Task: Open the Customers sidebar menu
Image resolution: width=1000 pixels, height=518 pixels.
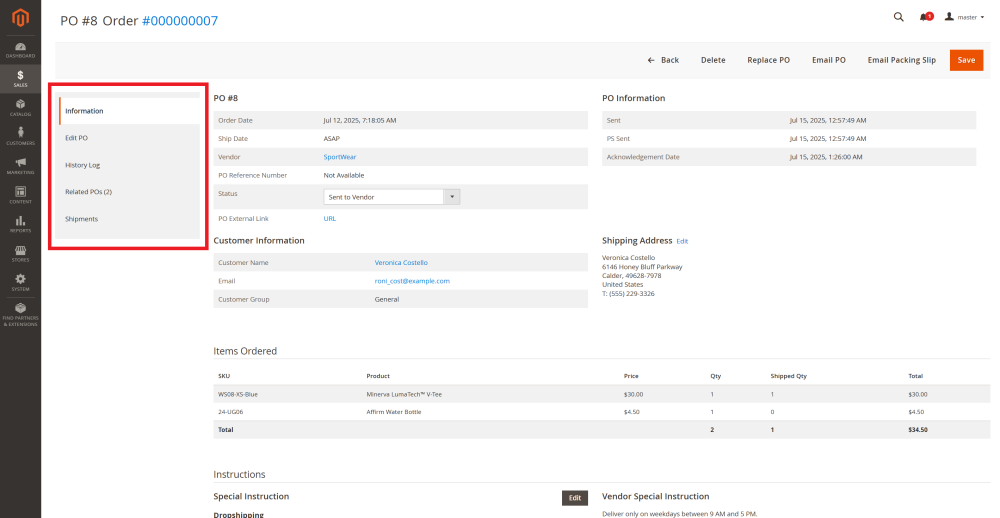Action: [x=20, y=137]
